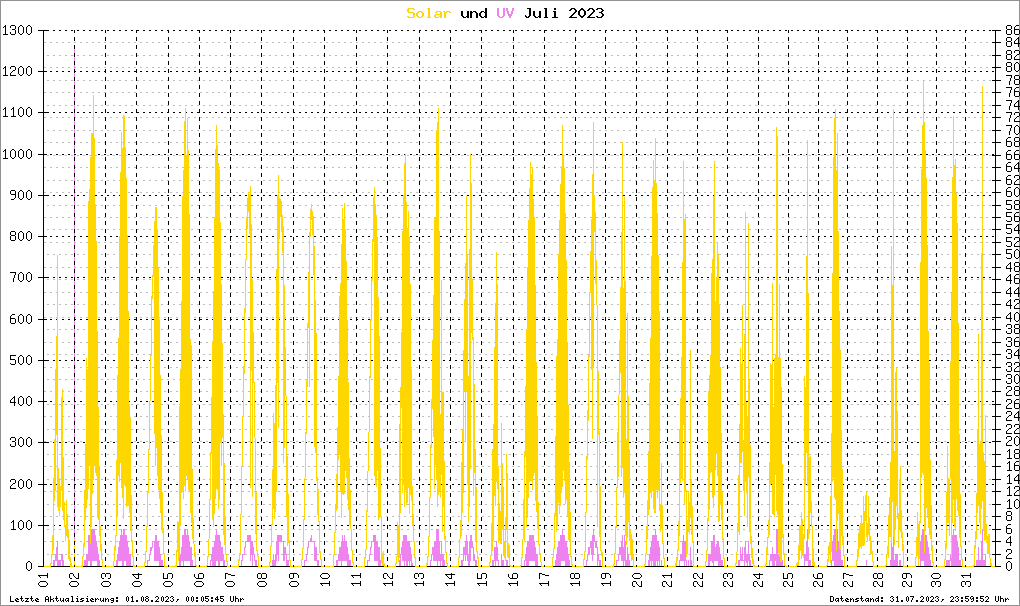Click the 40 label on right UV axis
Viewport: 1020px width, 606px height.
point(1011,317)
